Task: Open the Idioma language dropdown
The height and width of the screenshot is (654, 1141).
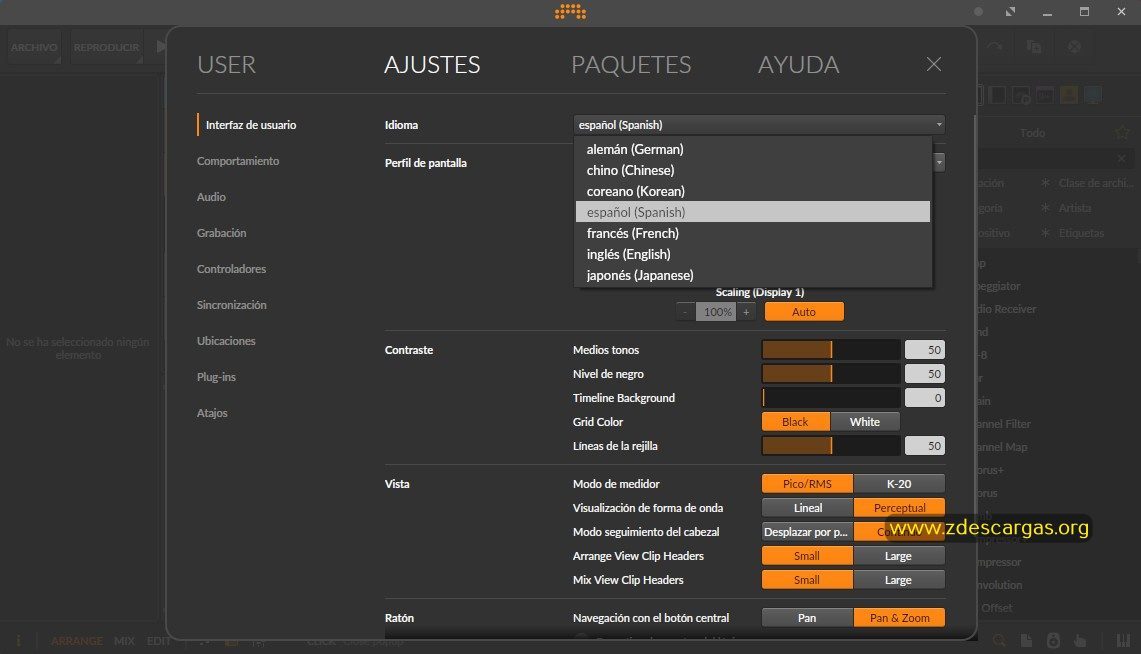Action: [759, 124]
